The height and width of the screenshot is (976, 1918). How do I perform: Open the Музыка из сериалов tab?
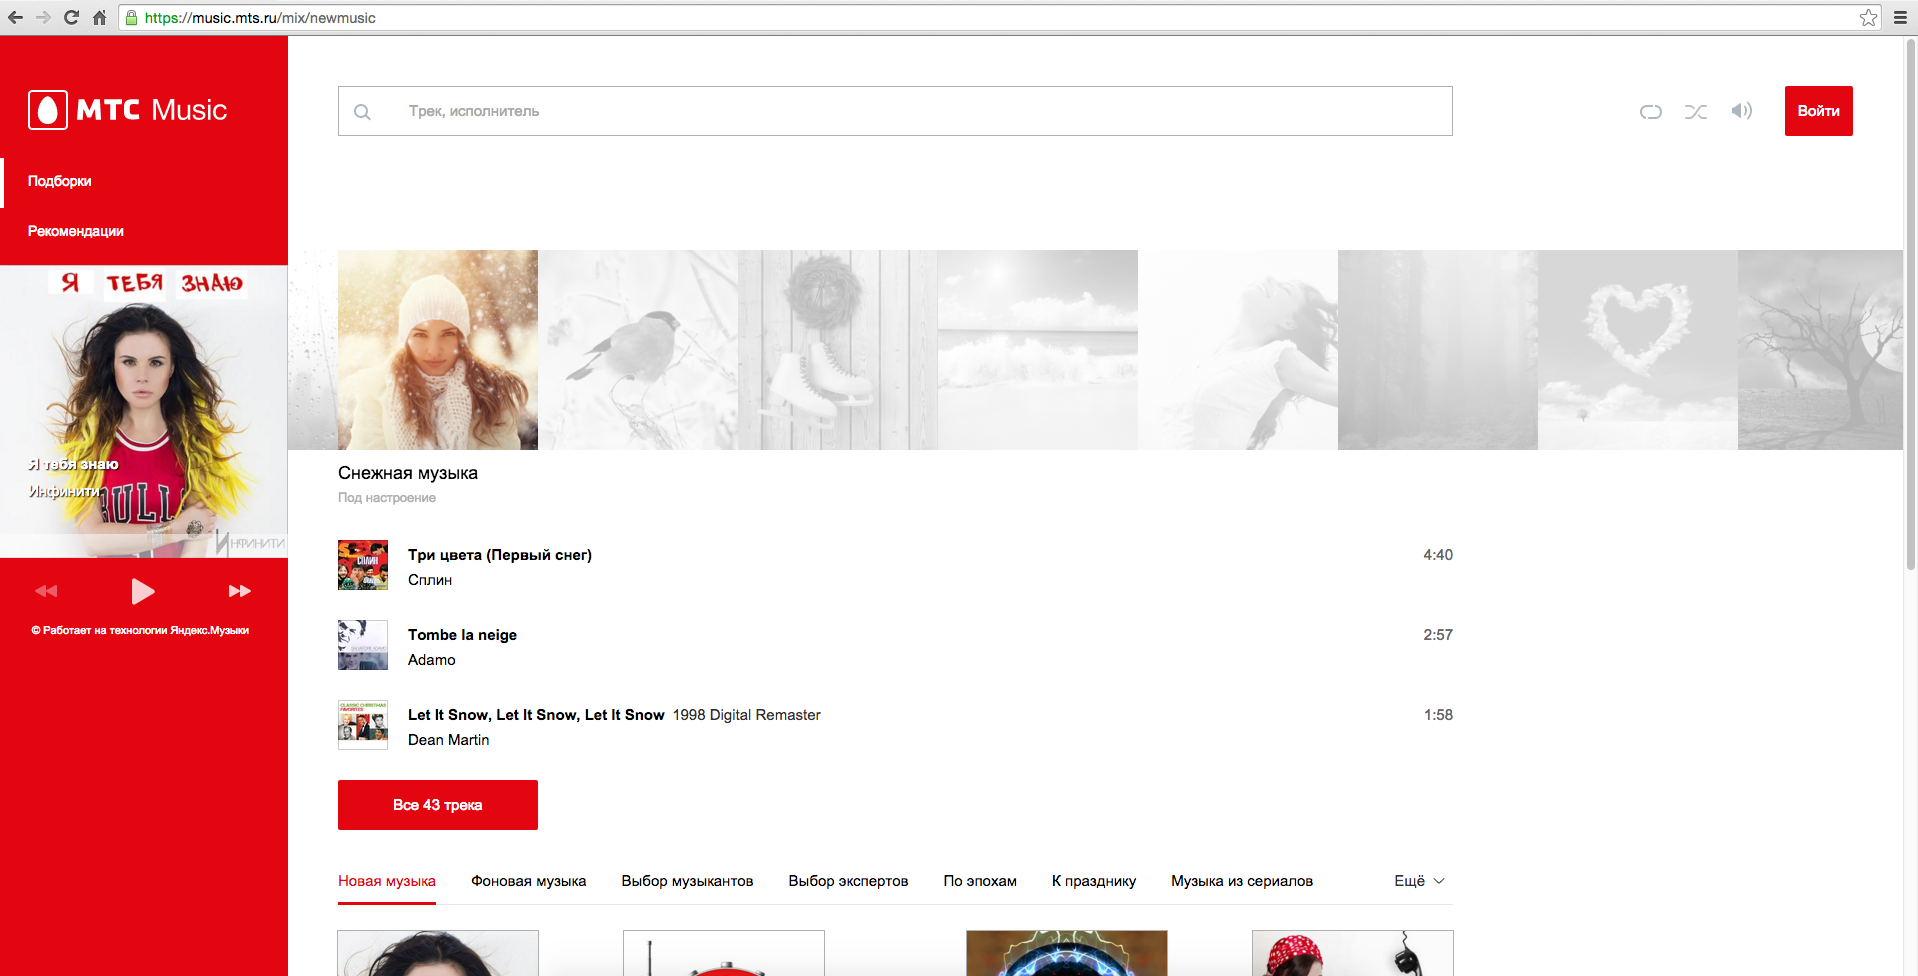(1241, 881)
